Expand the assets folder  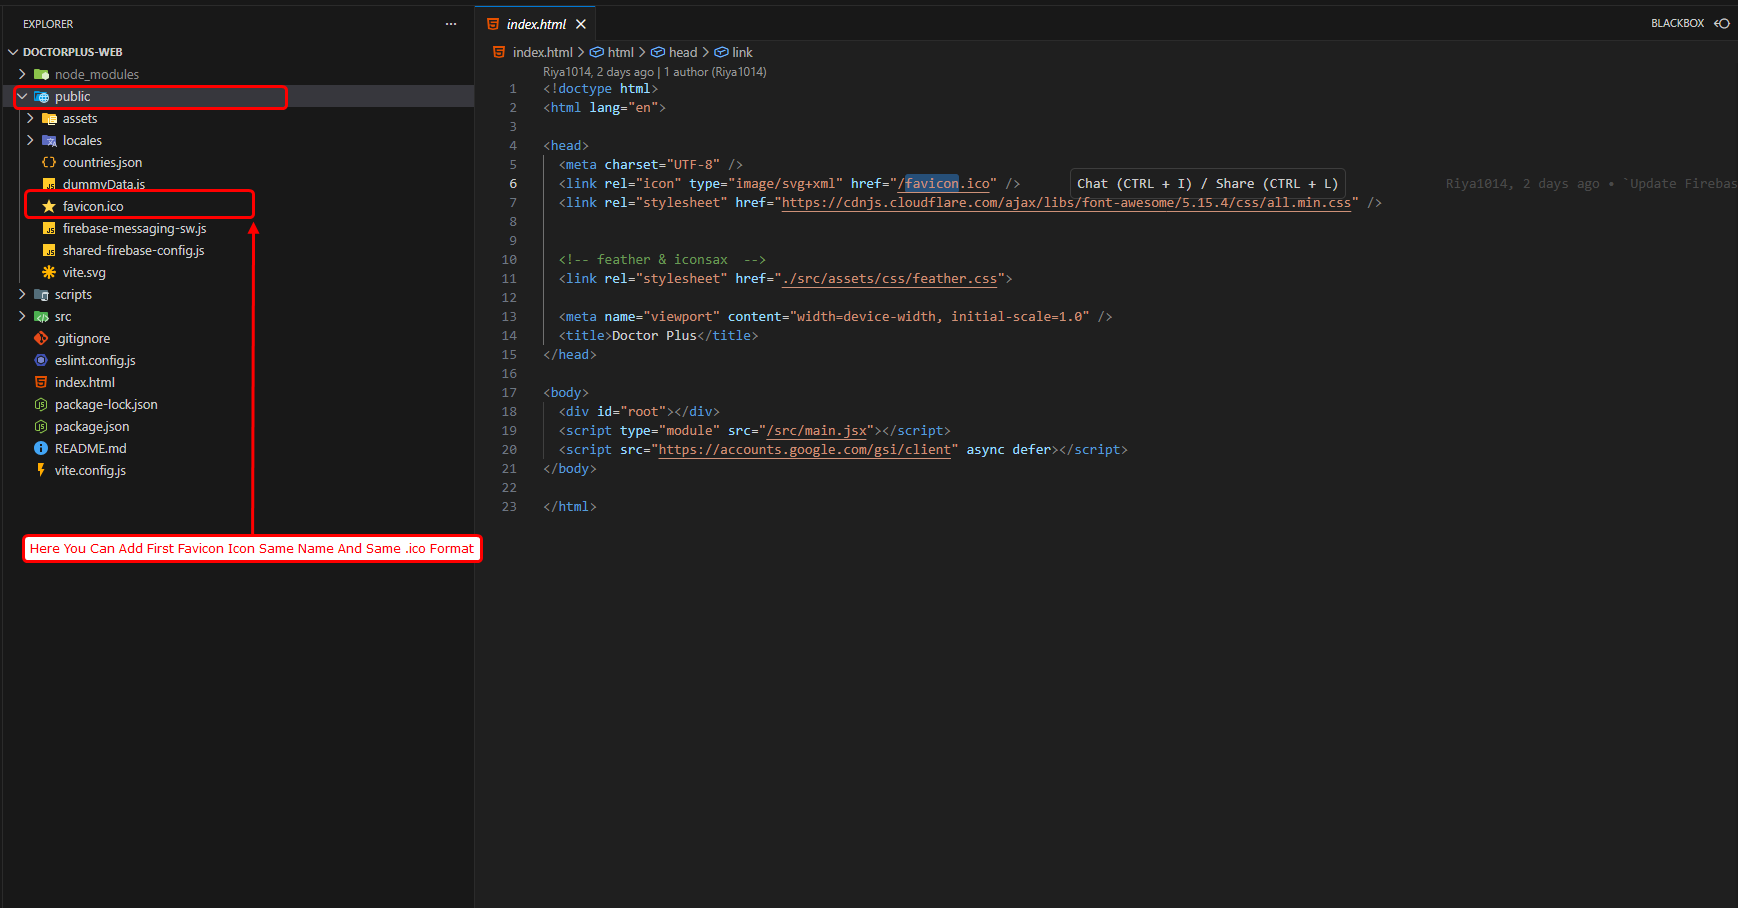(x=30, y=118)
